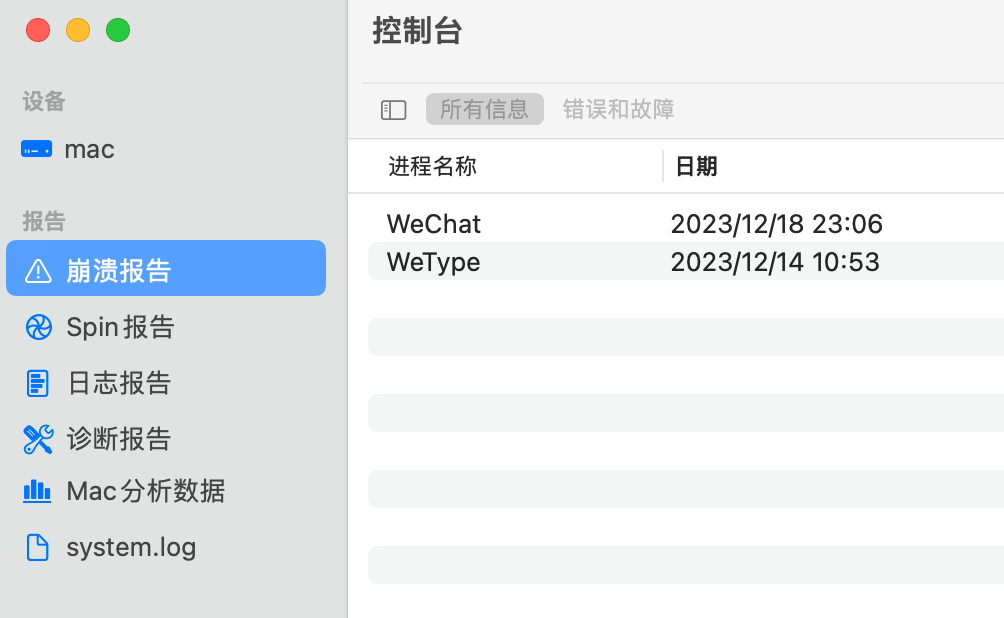Open Spin报告 in the sidebar
1004x618 pixels.
pyautogui.click(x=120, y=327)
